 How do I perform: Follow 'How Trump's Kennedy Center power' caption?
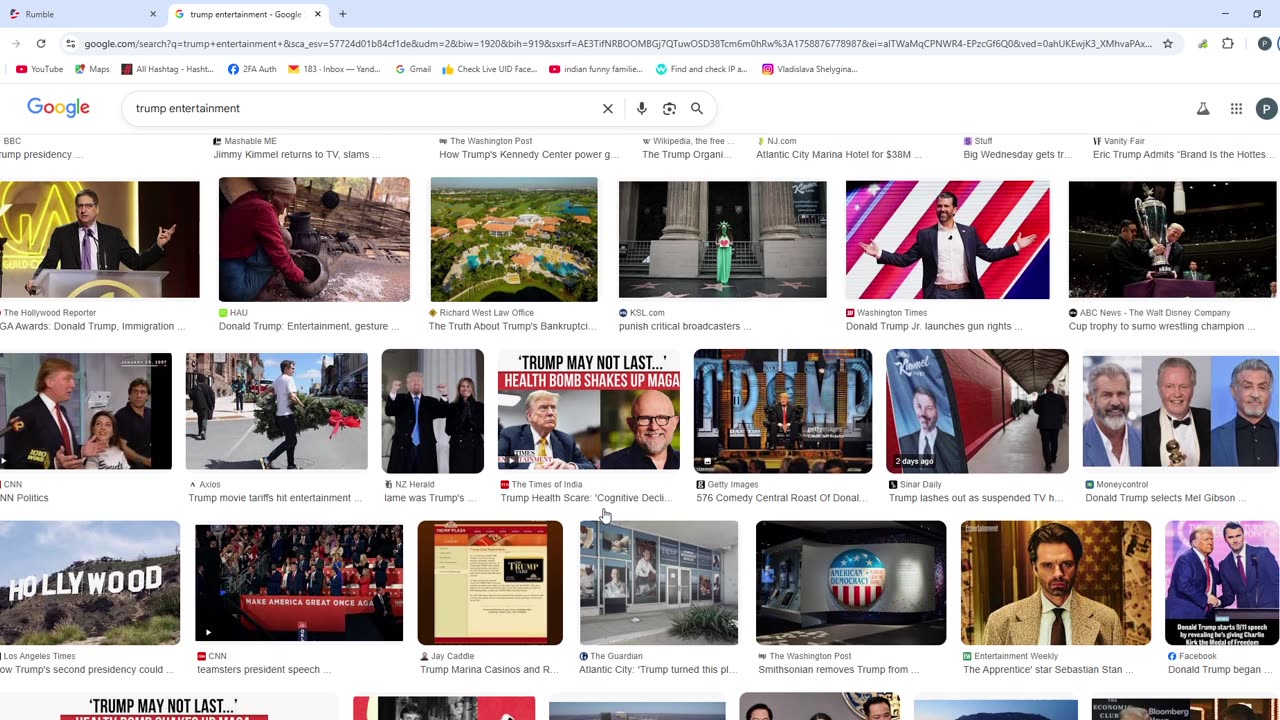(529, 155)
